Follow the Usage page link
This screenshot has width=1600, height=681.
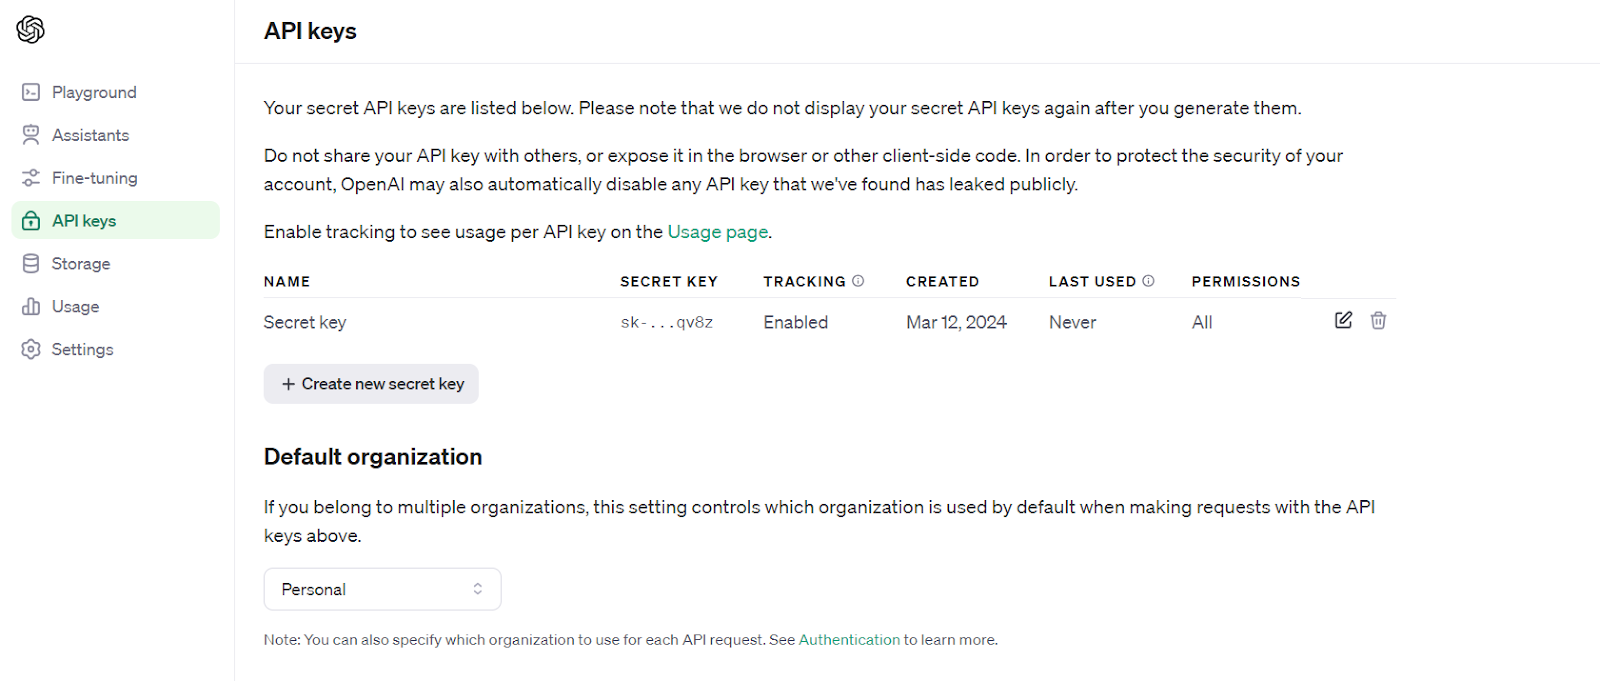point(718,232)
